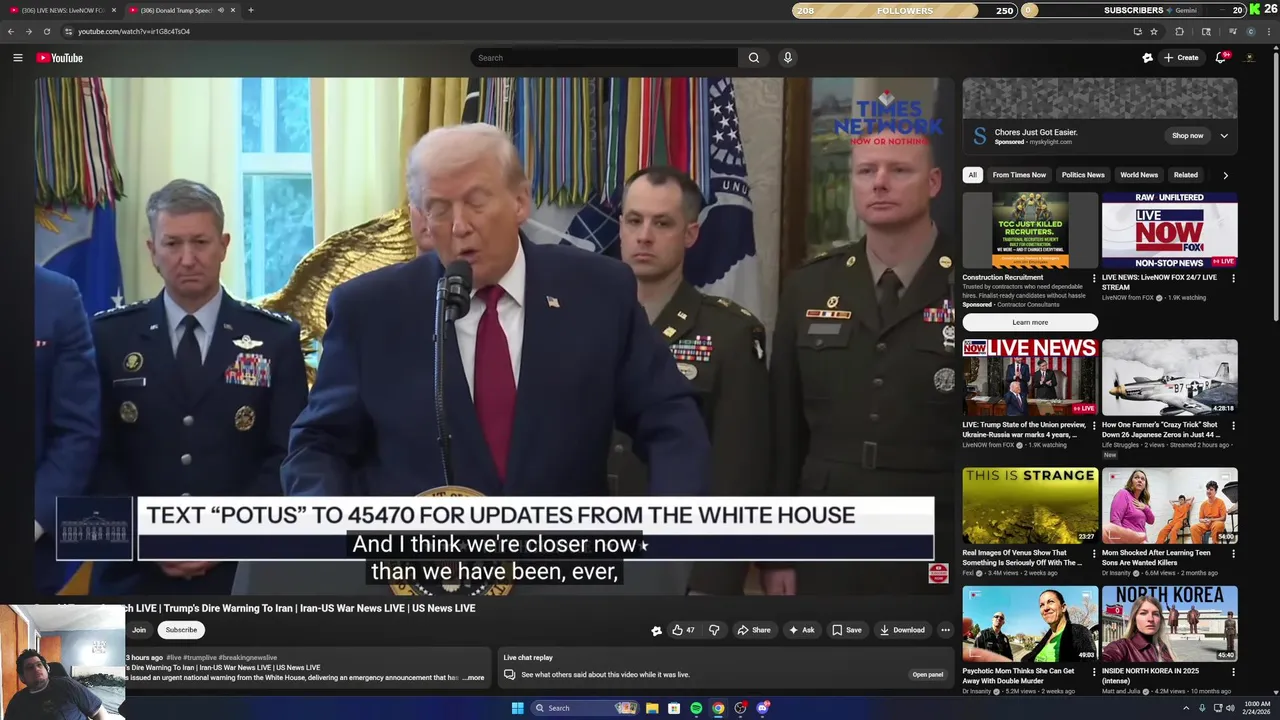Save the video to a playlist
This screenshot has width=1280, height=720.
(847, 630)
